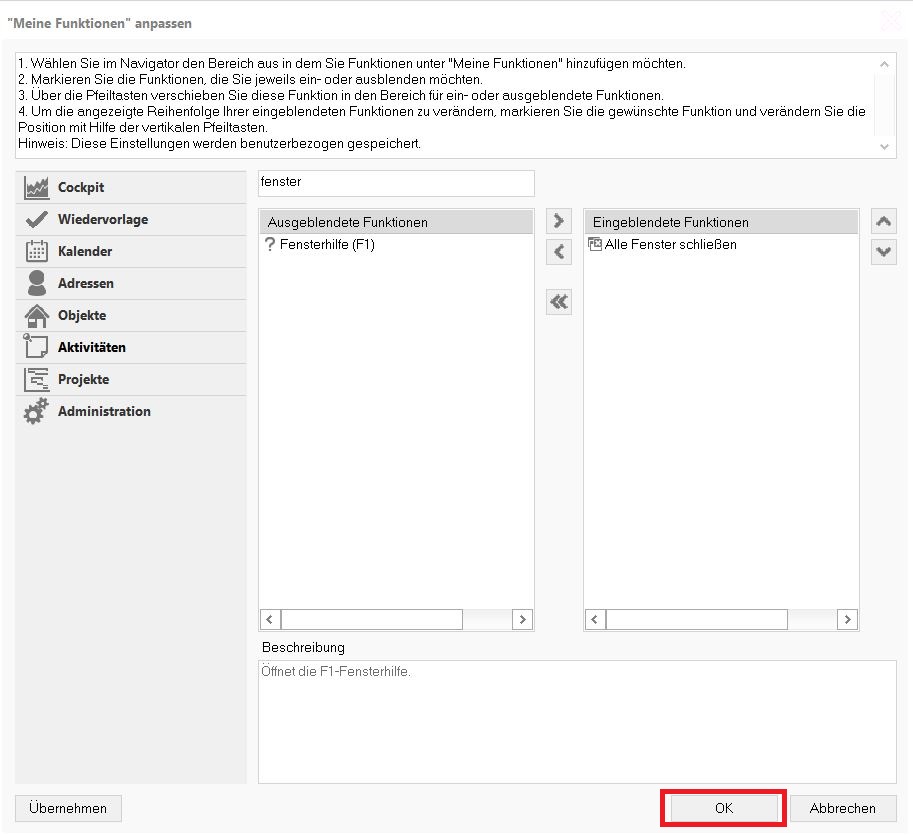Select Alle Fenster schließen entry
This screenshot has width=913, height=835.
tap(670, 244)
